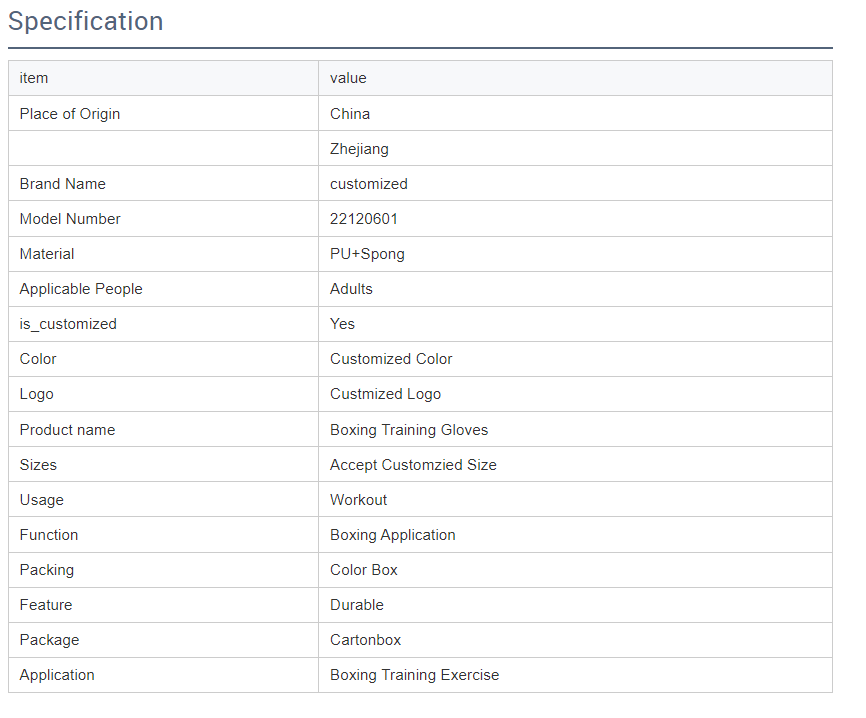The width and height of the screenshot is (866, 718).
Task: Select the Customized Color value
Action: pos(391,359)
